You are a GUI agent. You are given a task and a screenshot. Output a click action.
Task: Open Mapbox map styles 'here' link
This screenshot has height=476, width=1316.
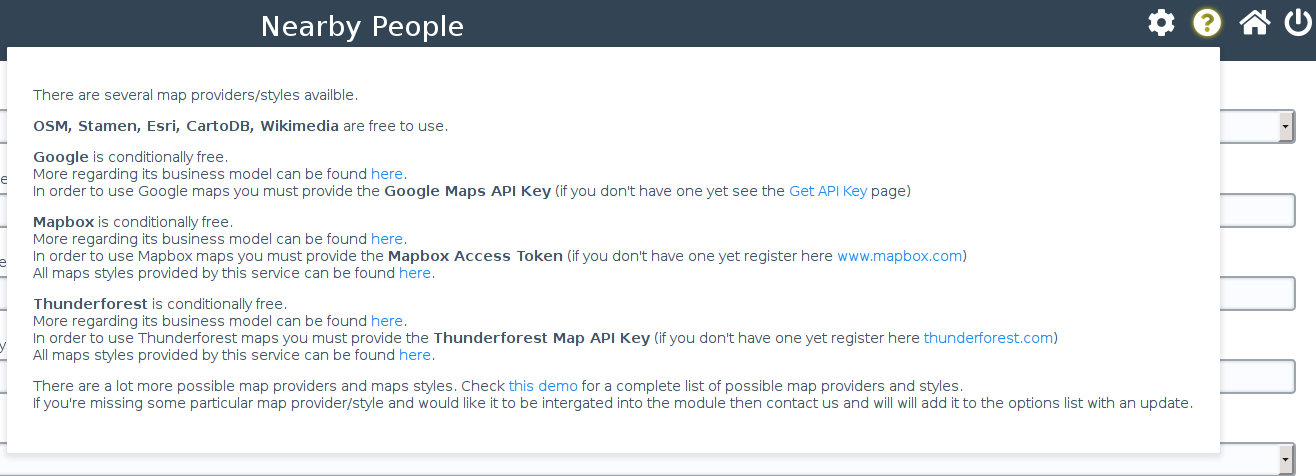point(414,272)
